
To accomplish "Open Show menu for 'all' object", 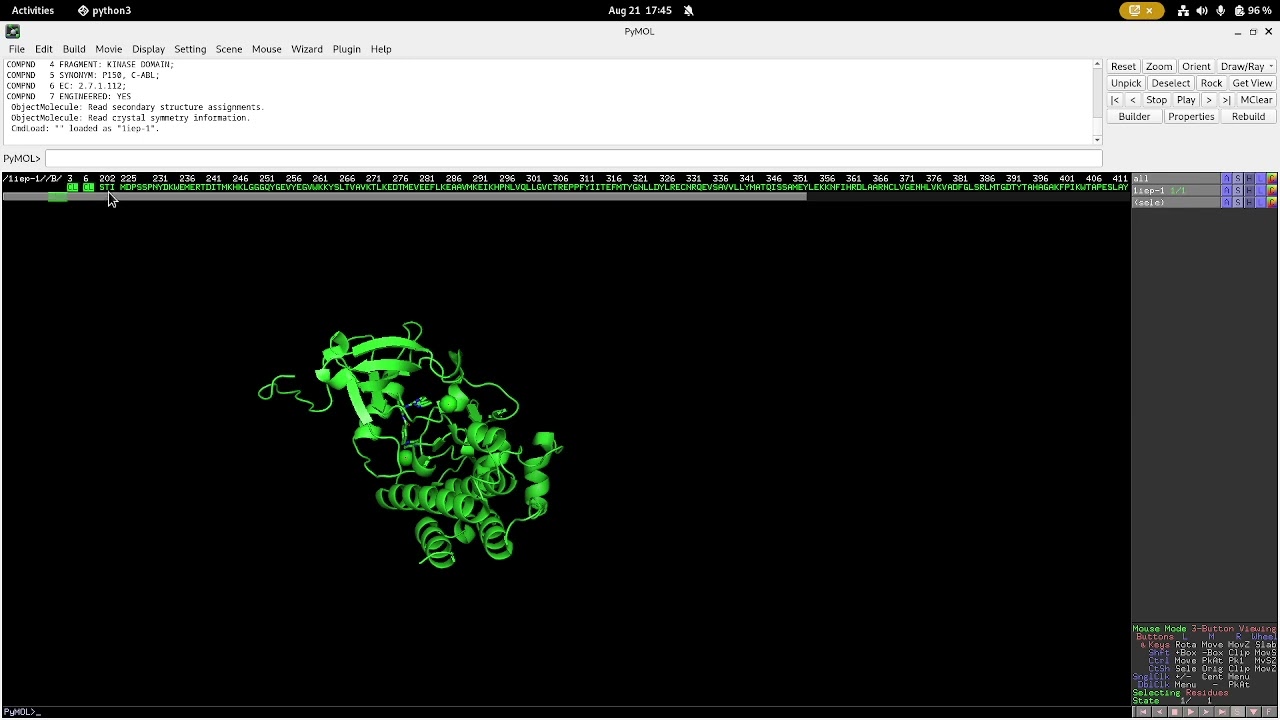I will [x=1238, y=179].
